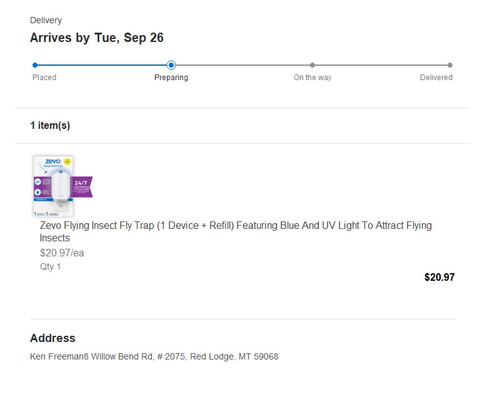Click the Arrives by Tue, Sep 26 heading
The height and width of the screenshot is (404, 500).
tap(97, 38)
